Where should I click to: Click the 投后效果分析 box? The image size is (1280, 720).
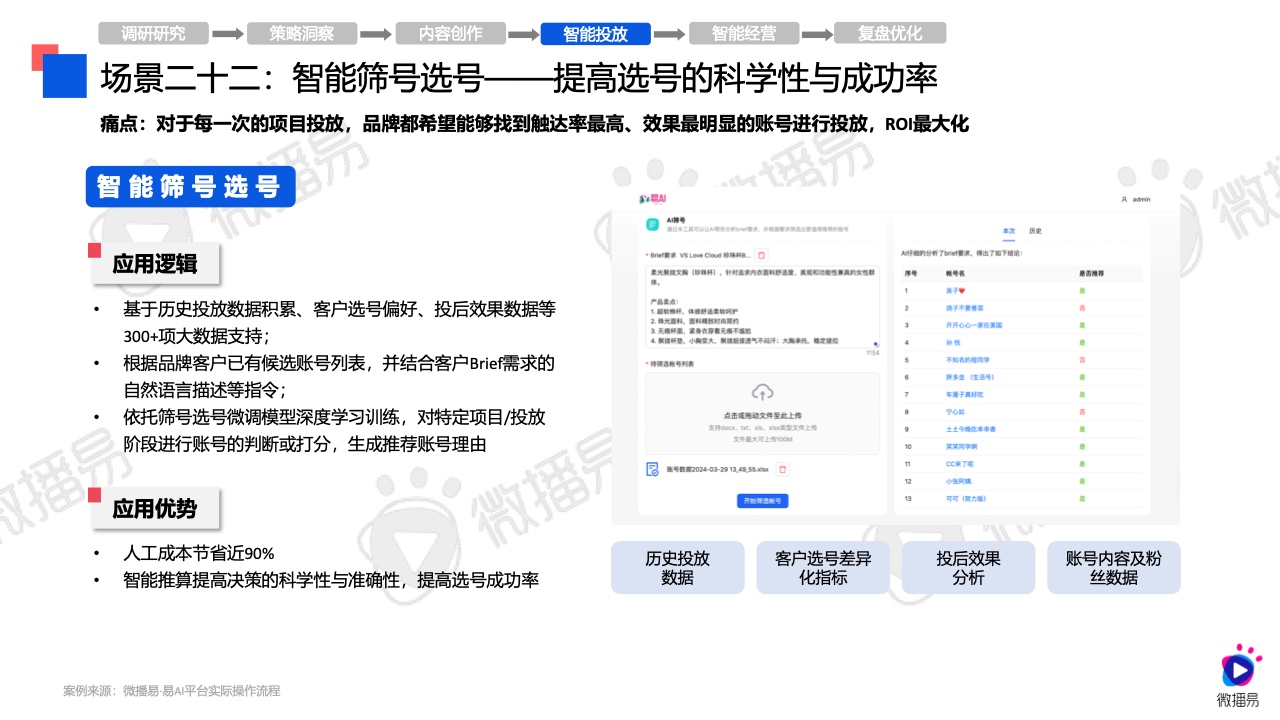pos(968,568)
